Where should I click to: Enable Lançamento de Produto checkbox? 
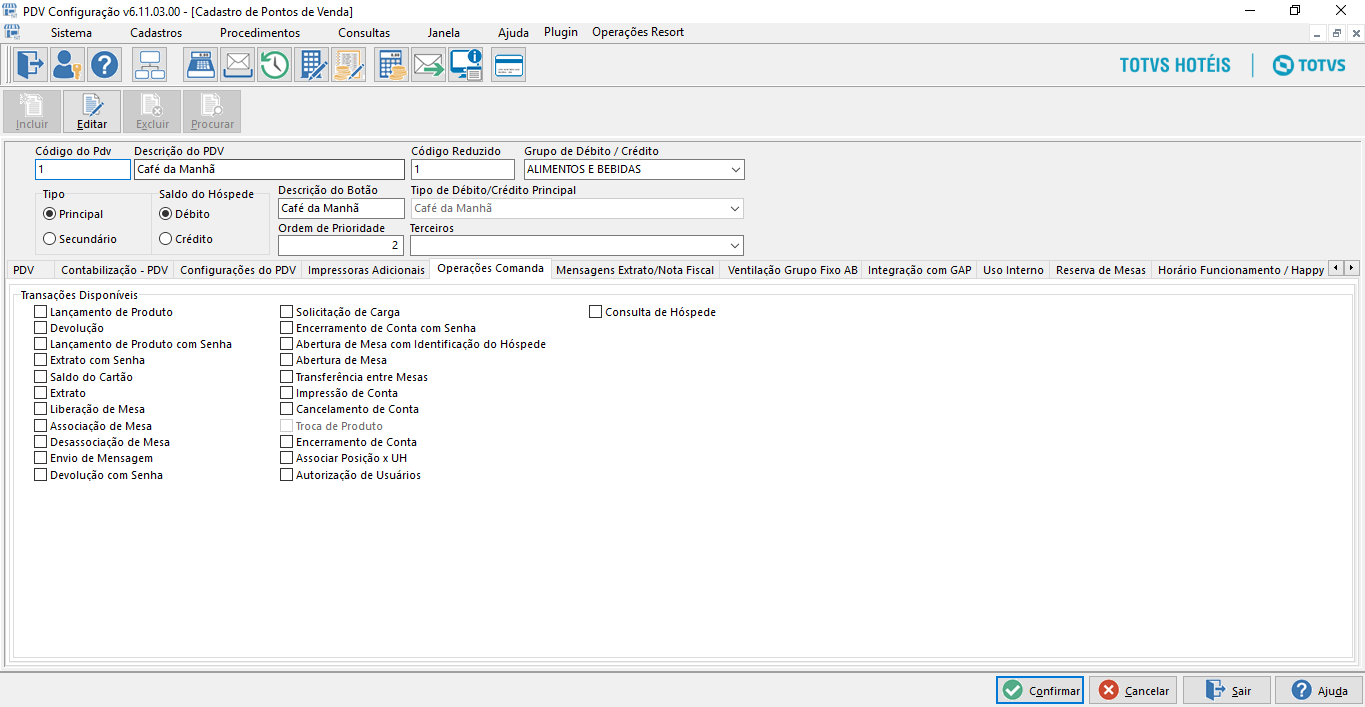point(41,312)
